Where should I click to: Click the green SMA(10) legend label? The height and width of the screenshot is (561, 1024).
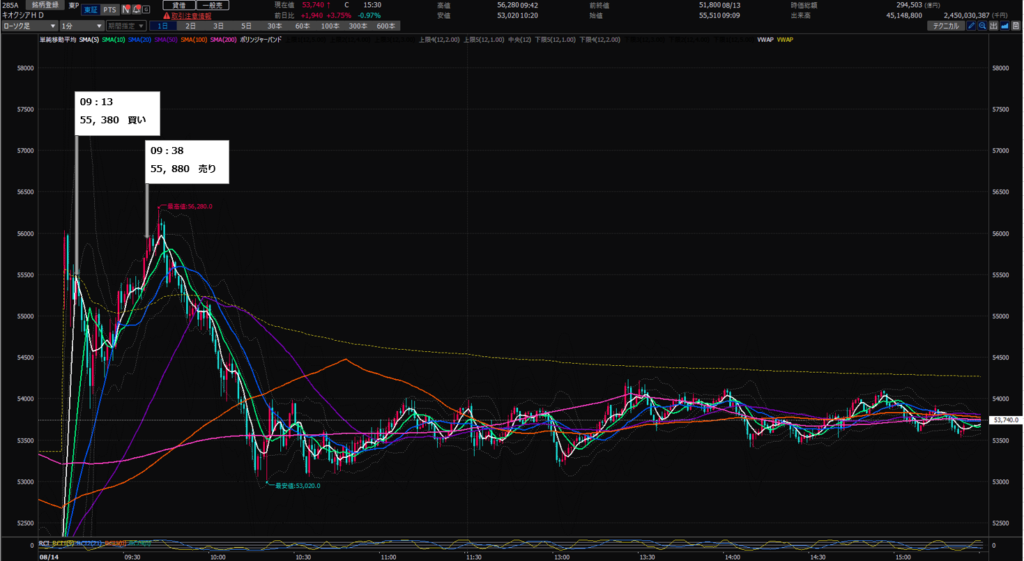pos(114,40)
